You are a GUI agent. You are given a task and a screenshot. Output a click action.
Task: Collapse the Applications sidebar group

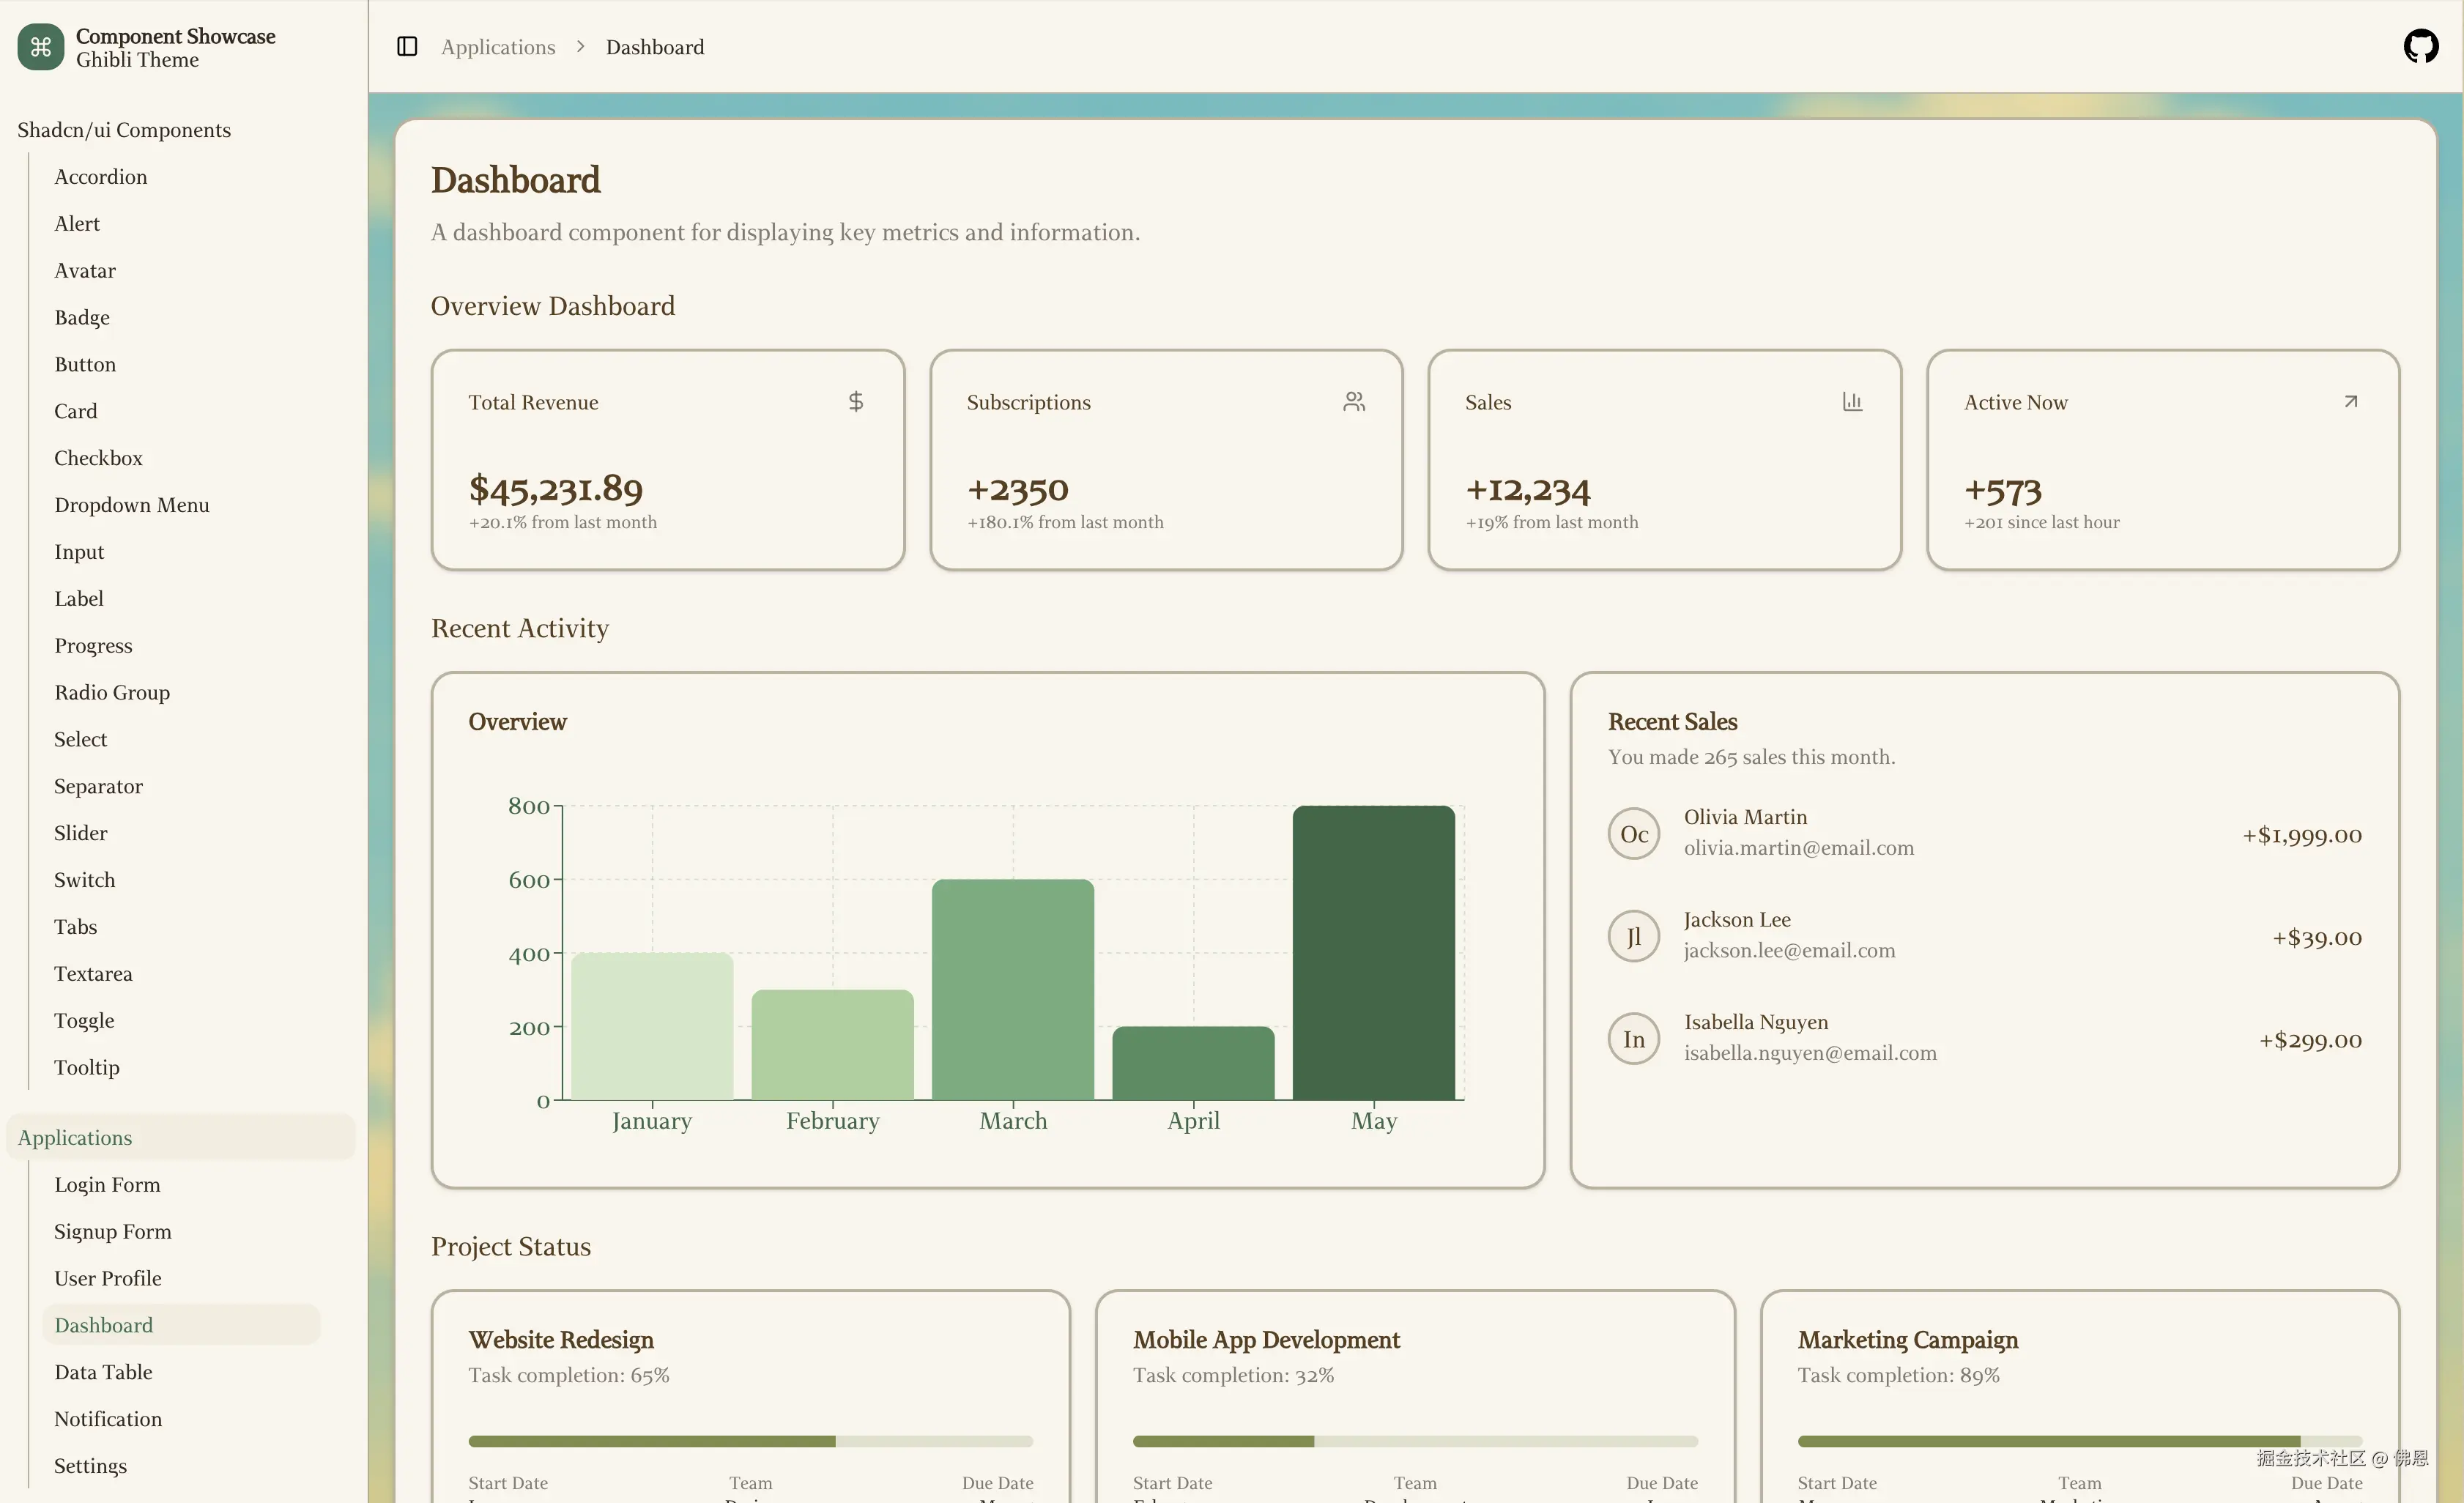click(76, 1138)
